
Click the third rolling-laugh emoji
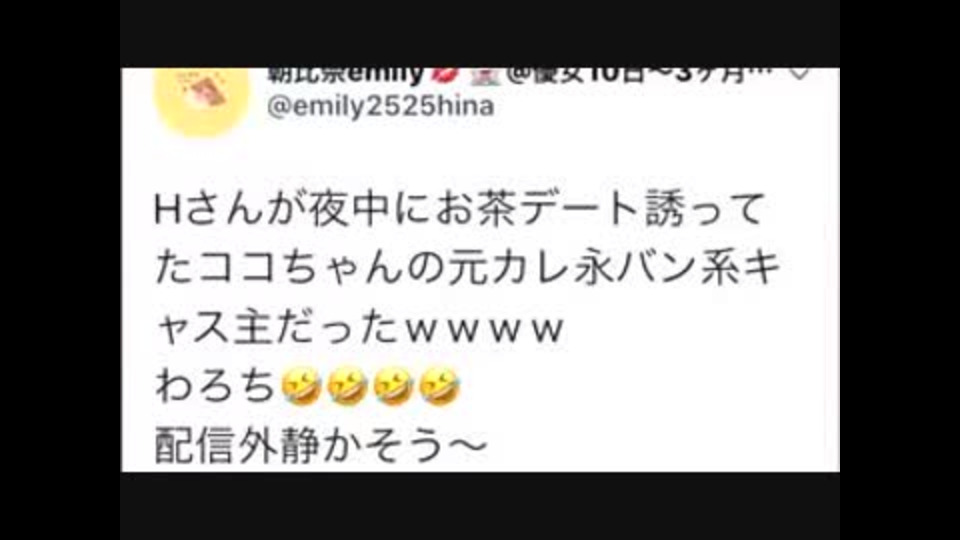tap(393, 388)
